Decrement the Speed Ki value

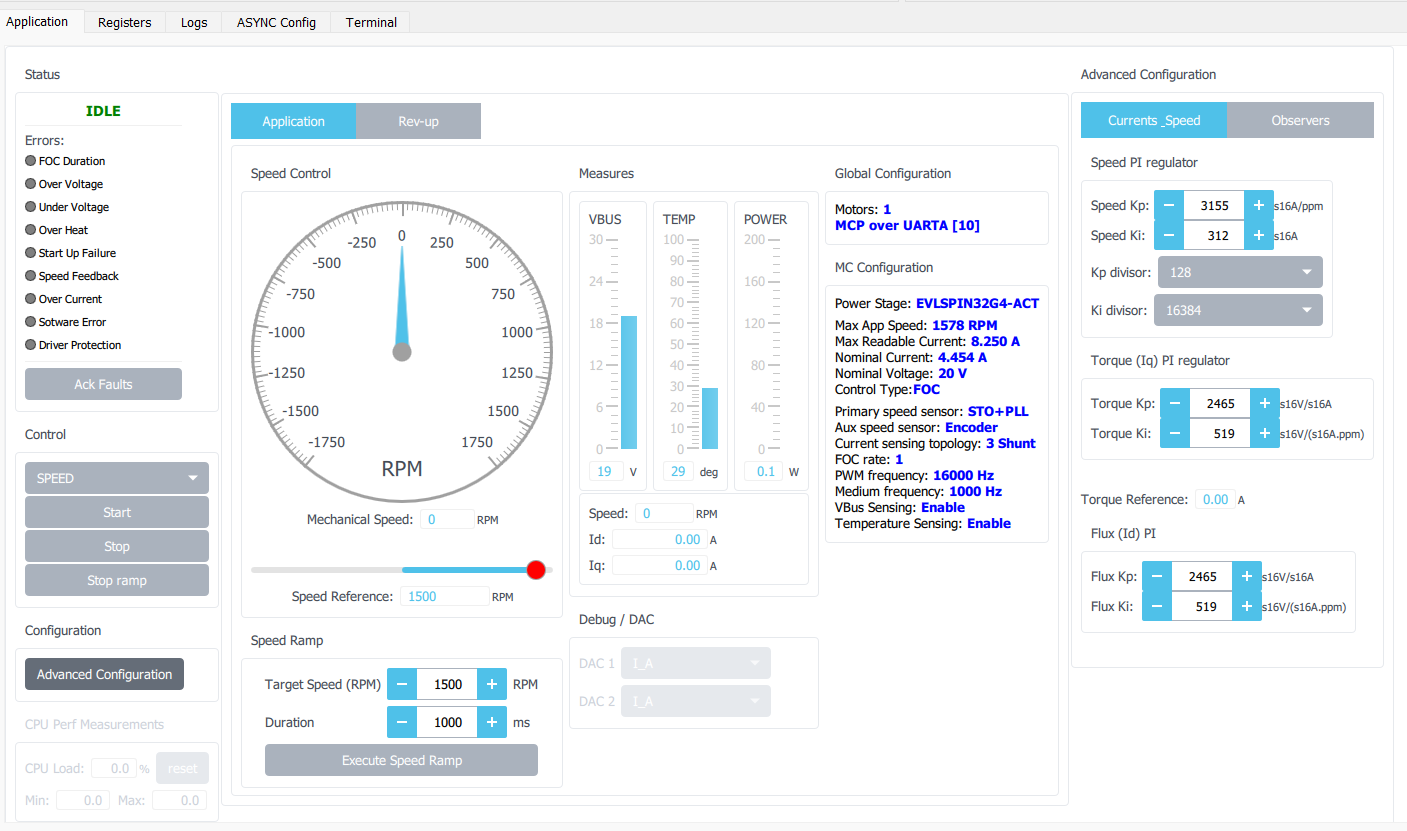pyautogui.click(x=1168, y=235)
